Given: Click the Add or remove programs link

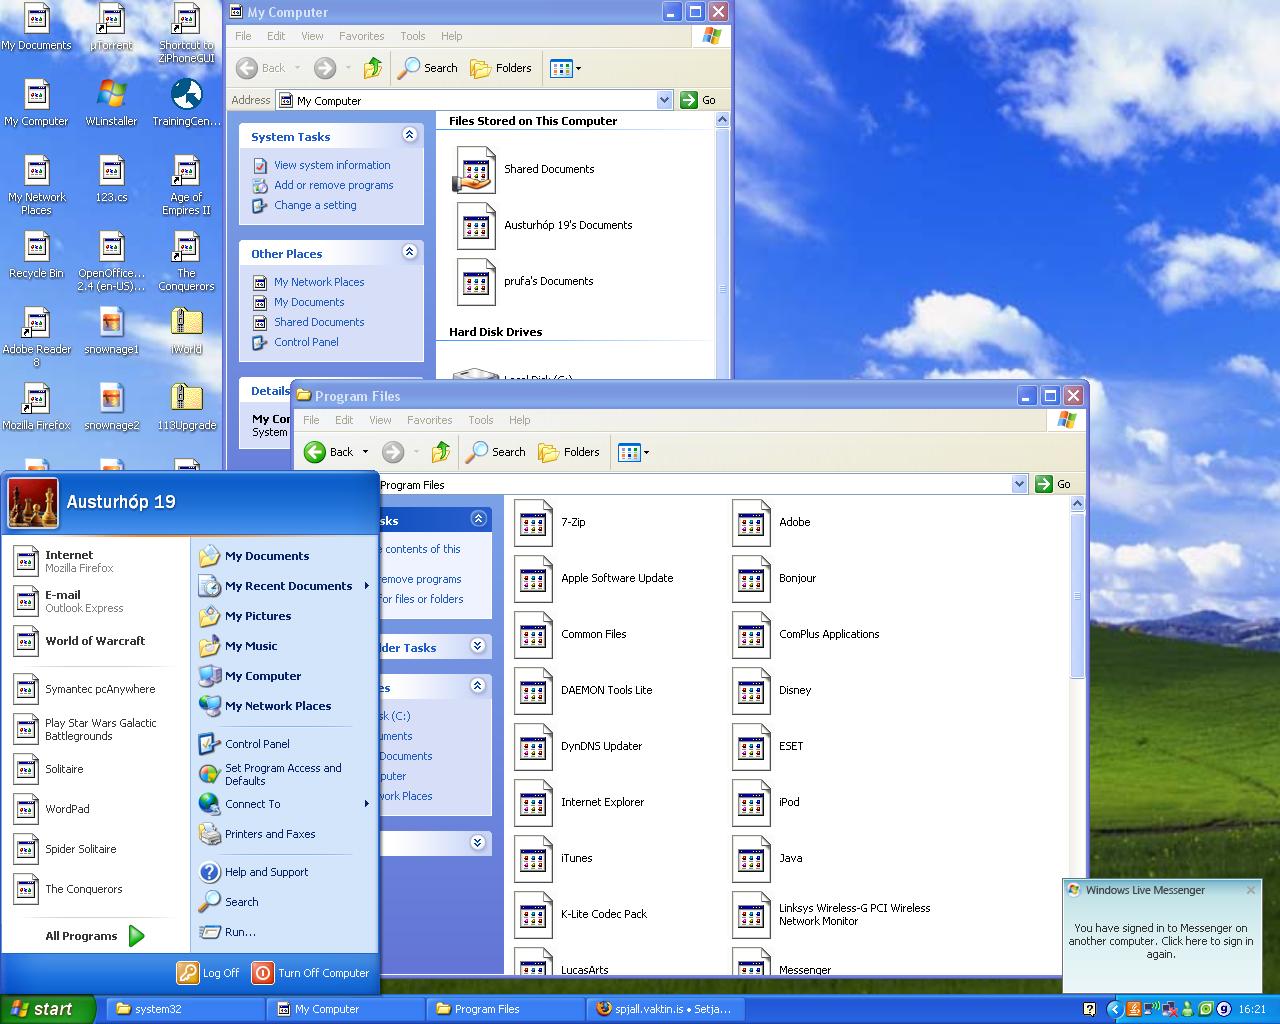Looking at the screenshot, I should [333, 185].
